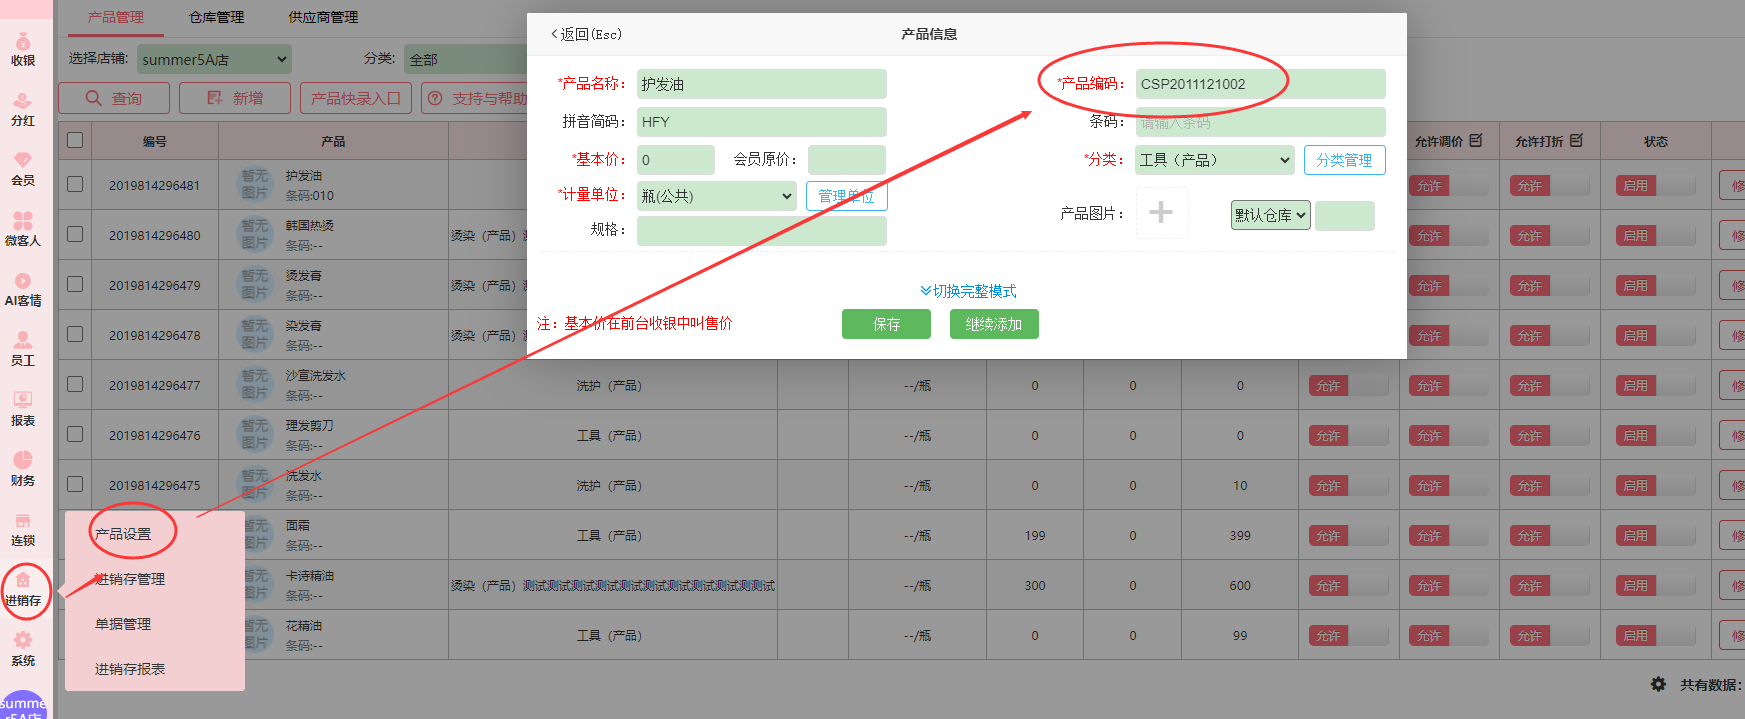Check the box for row 2019814296481
This screenshot has width=1745, height=719.
pyautogui.click(x=75, y=184)
